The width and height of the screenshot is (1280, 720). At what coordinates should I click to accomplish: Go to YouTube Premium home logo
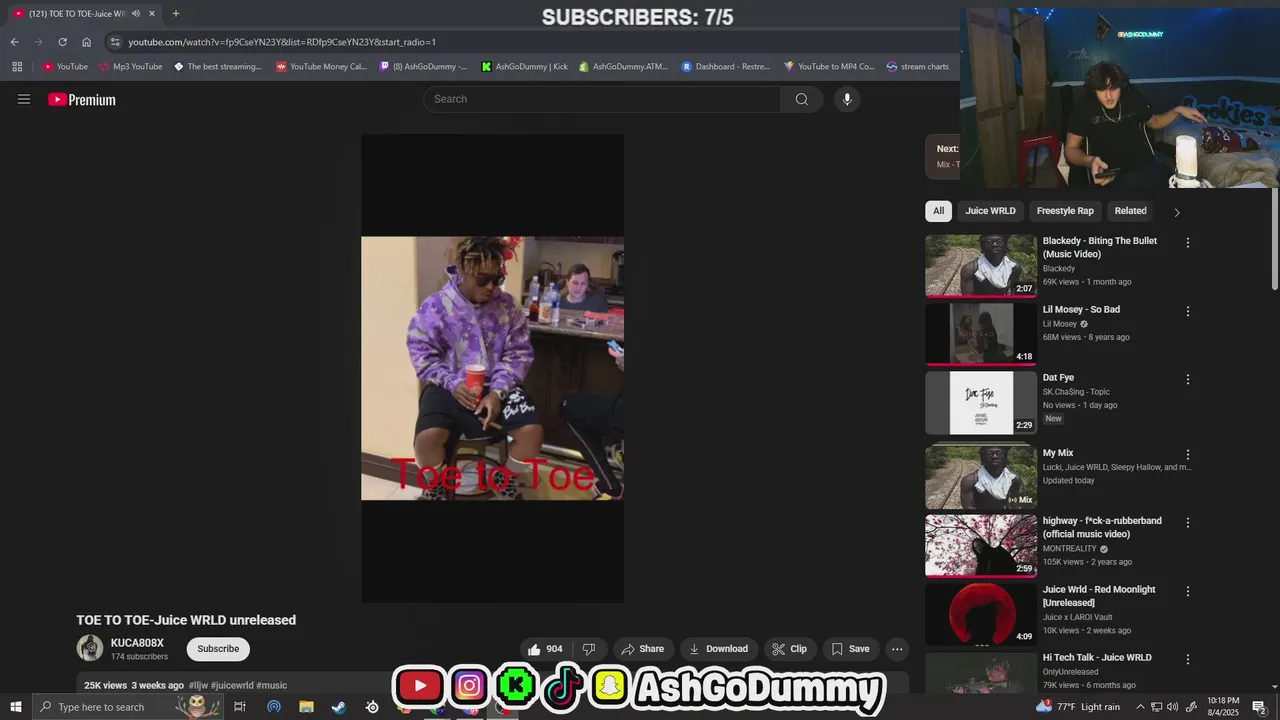tap(82, 99)
